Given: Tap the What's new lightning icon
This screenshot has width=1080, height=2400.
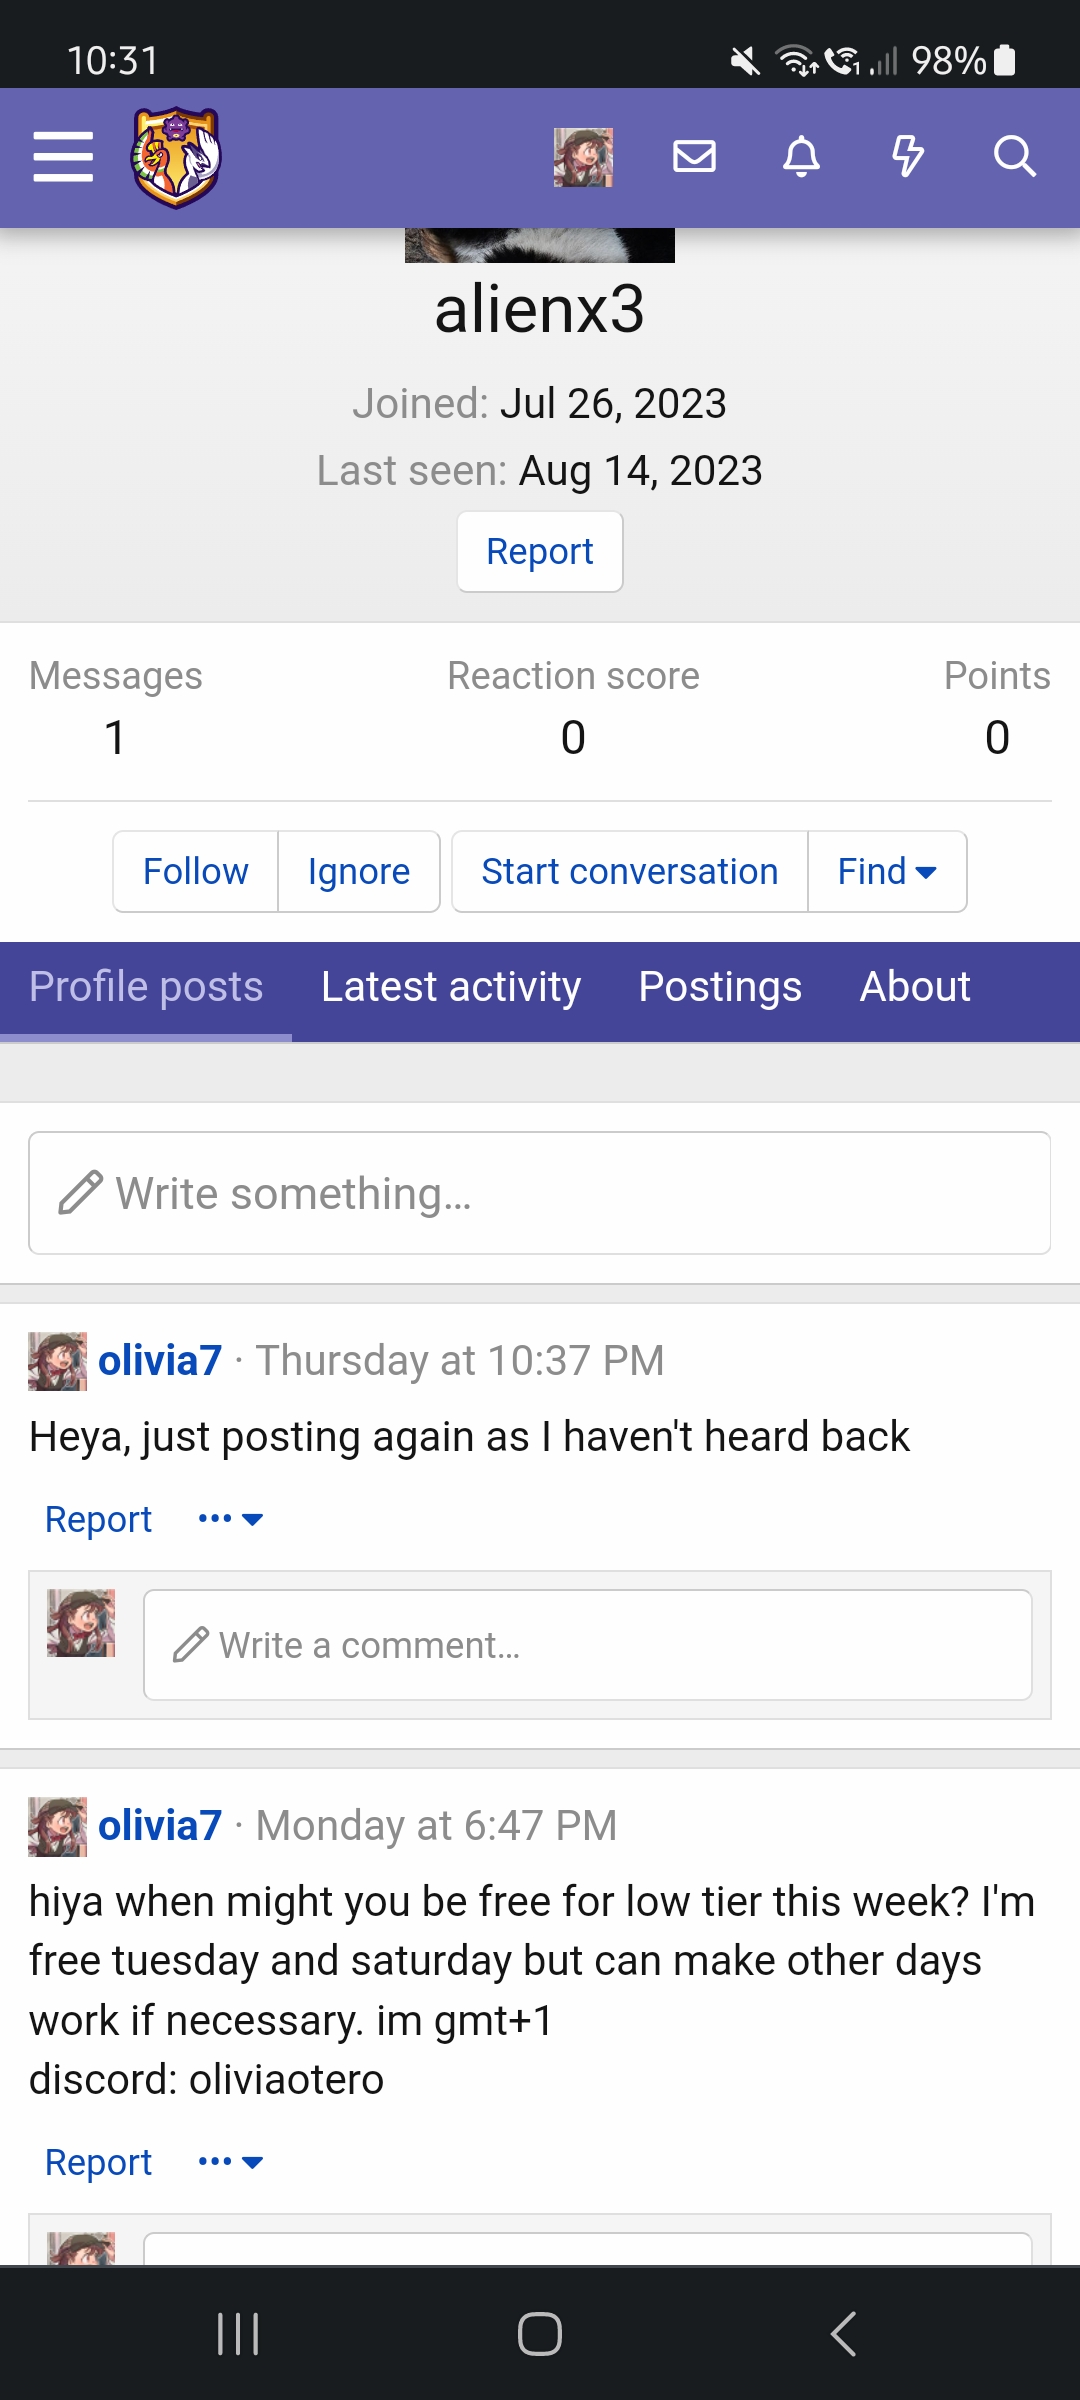Looking at the screenshot, I should (x=907, y=157).
